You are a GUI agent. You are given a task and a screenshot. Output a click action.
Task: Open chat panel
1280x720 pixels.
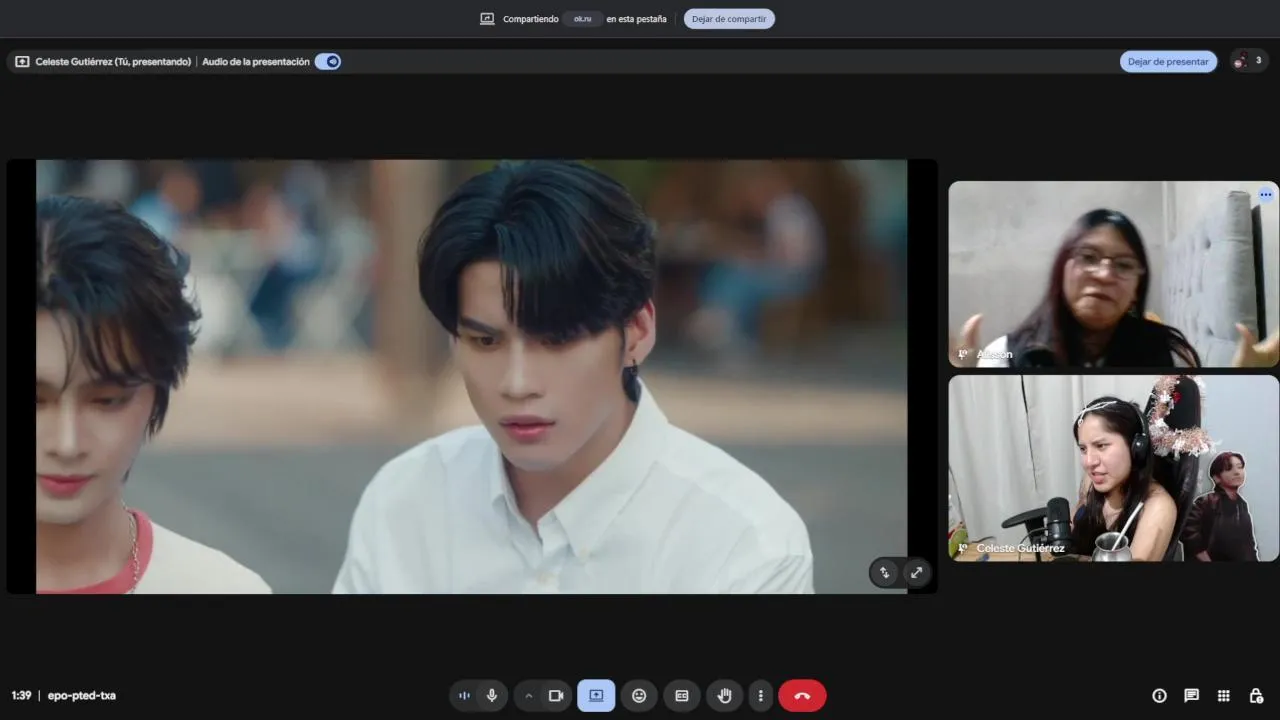[x=1191, y=696]
